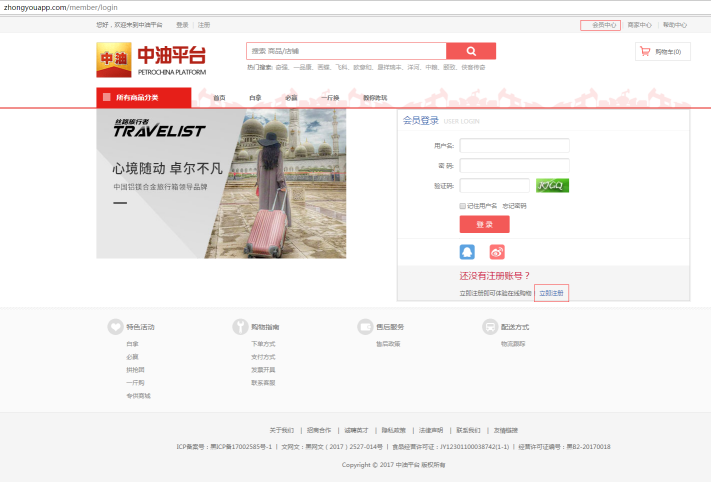Click the heart icon beside 特色活动

tap(115, 326)
